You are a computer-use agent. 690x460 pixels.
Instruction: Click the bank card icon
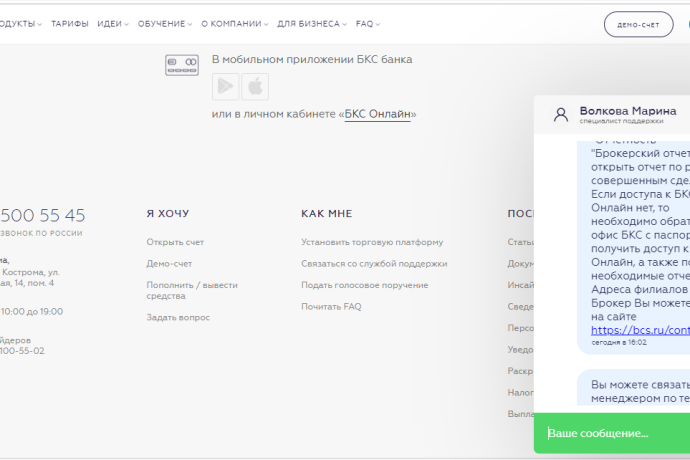click(x=182, y=65)
